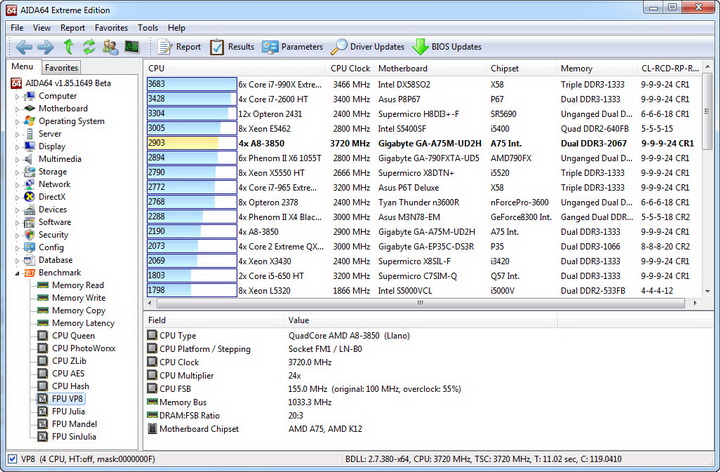Expand the Motherboard tree node
Screen dimensions: 720x472
pos(17,109)
